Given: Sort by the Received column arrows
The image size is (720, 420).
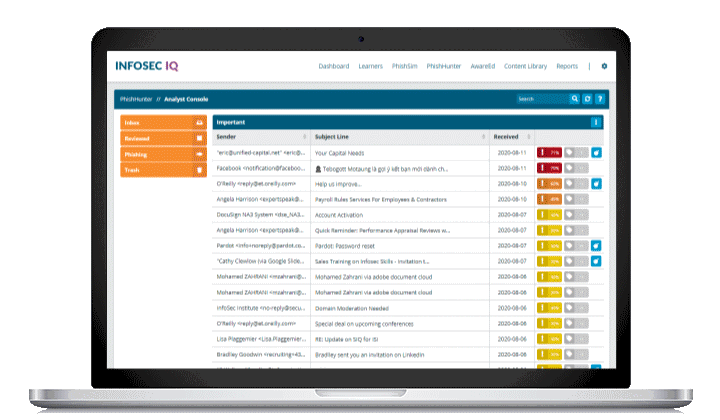Looking at the screenshot, I should (x=527, y=136).
